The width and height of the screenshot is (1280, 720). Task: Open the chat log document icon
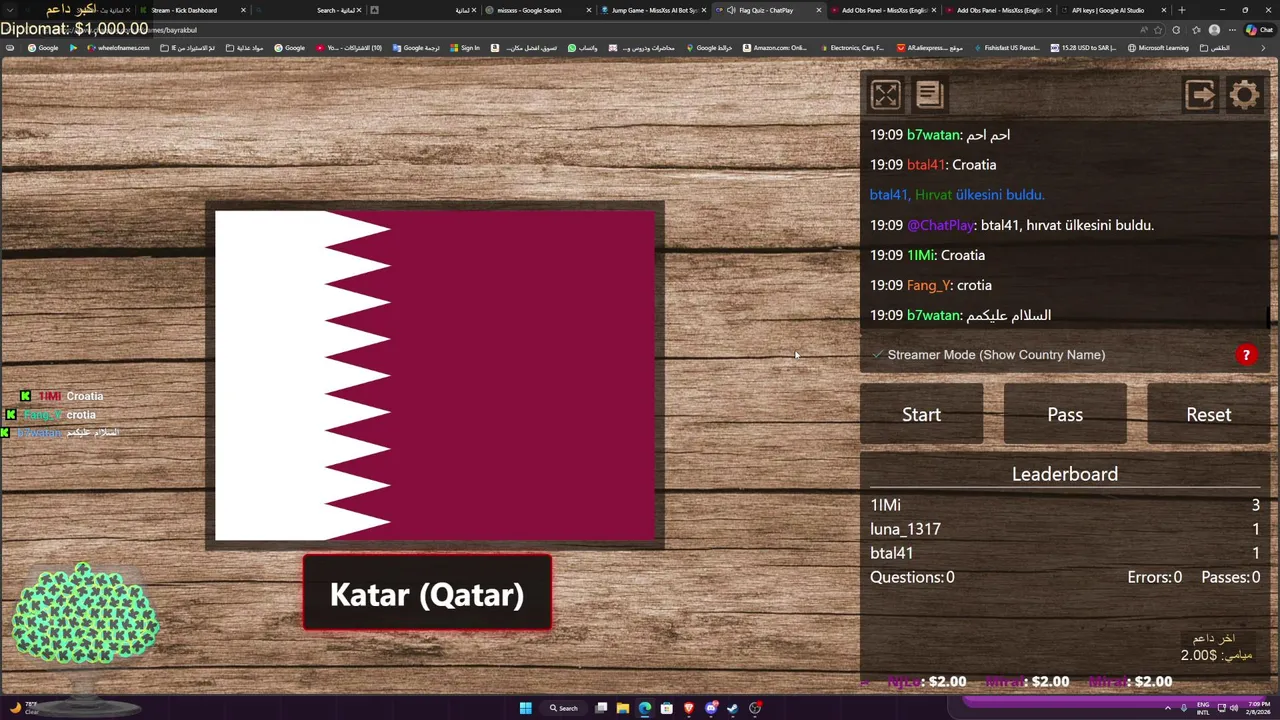tap(929, 95)
